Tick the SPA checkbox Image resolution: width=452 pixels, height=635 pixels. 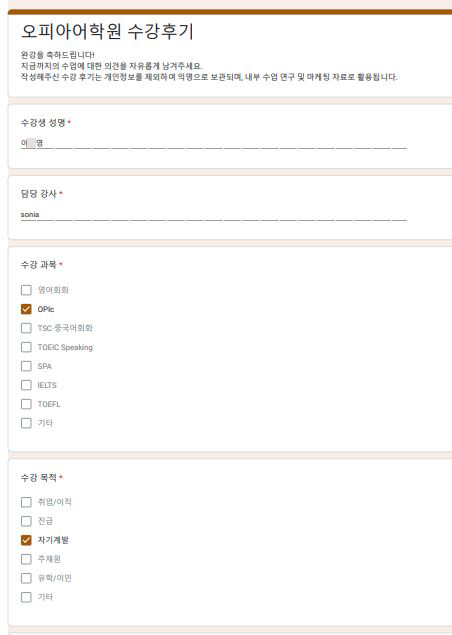(26, 366)
